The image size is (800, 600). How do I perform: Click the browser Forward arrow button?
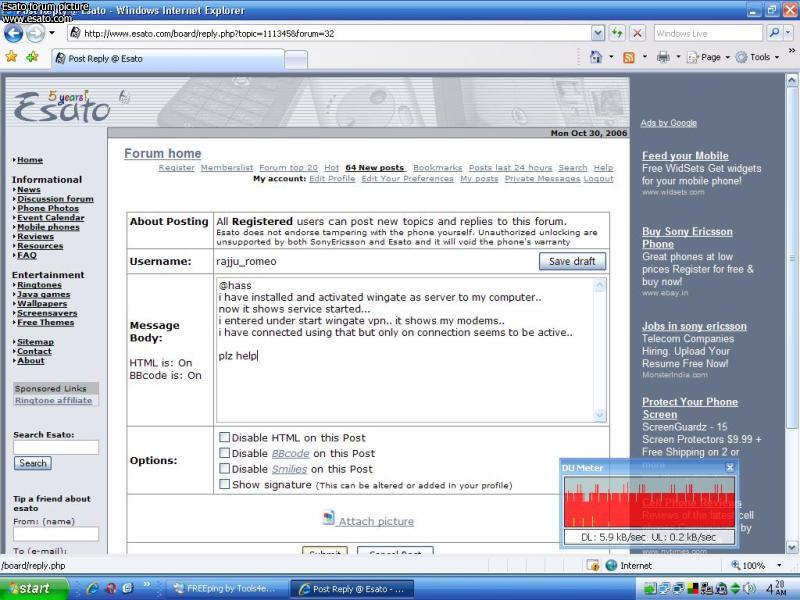[35, 34]
